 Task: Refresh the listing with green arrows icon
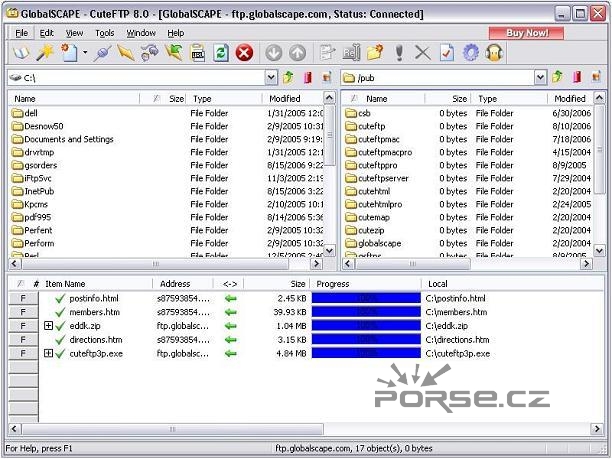pyautogui.click(x=221, y=53)
